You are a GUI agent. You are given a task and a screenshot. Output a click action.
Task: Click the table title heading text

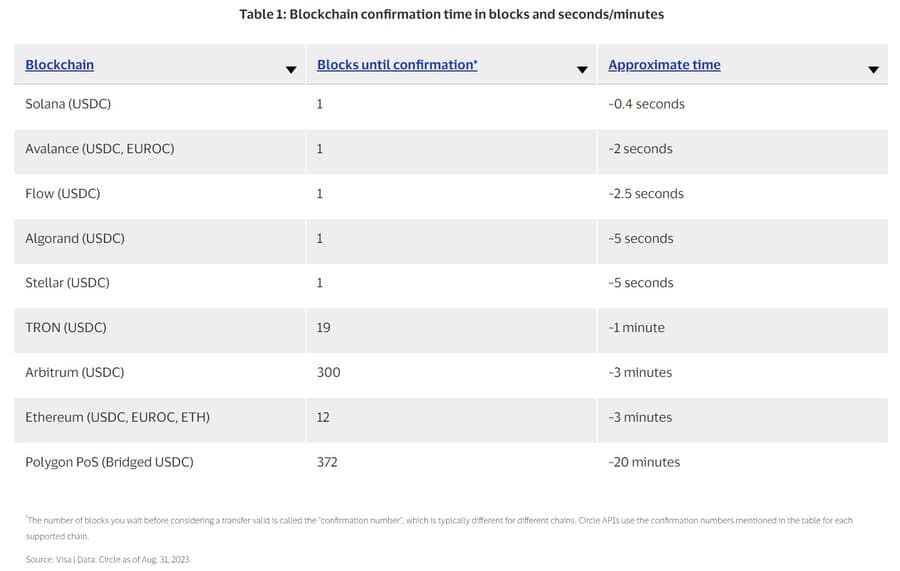pyautogui.click(x=452, y=14)
